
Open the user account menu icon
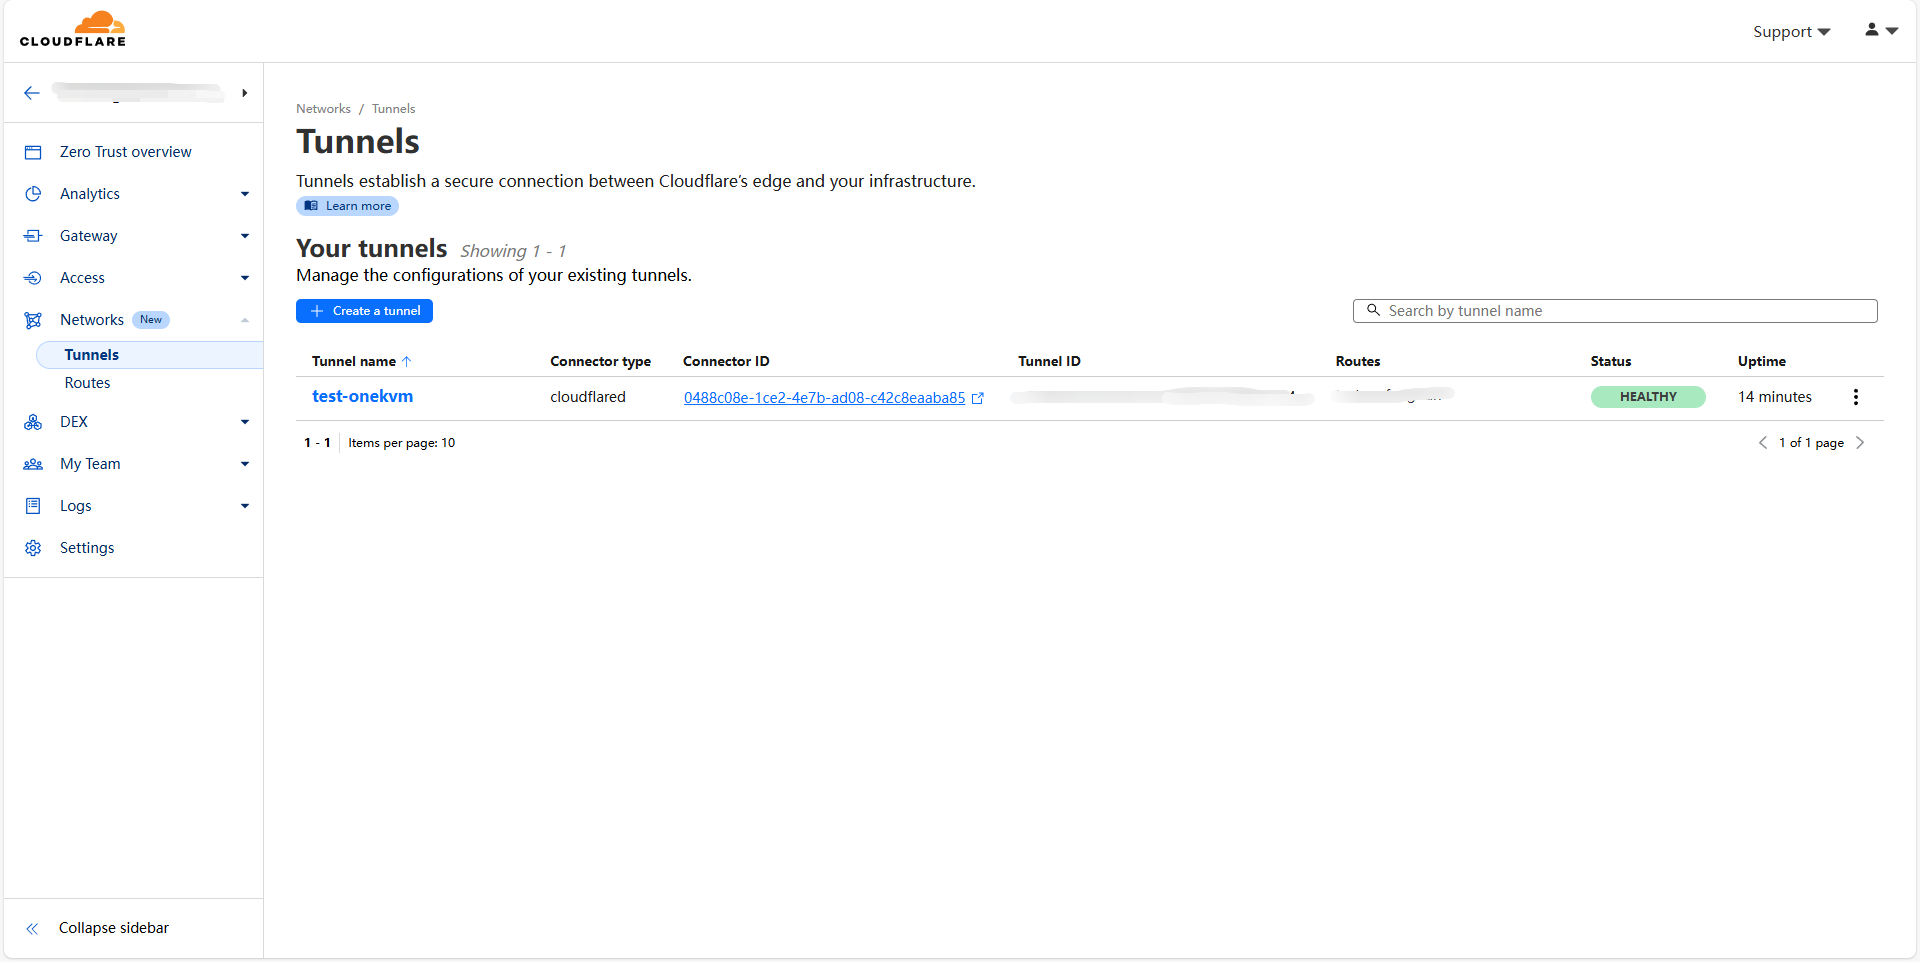point(1880,31)
